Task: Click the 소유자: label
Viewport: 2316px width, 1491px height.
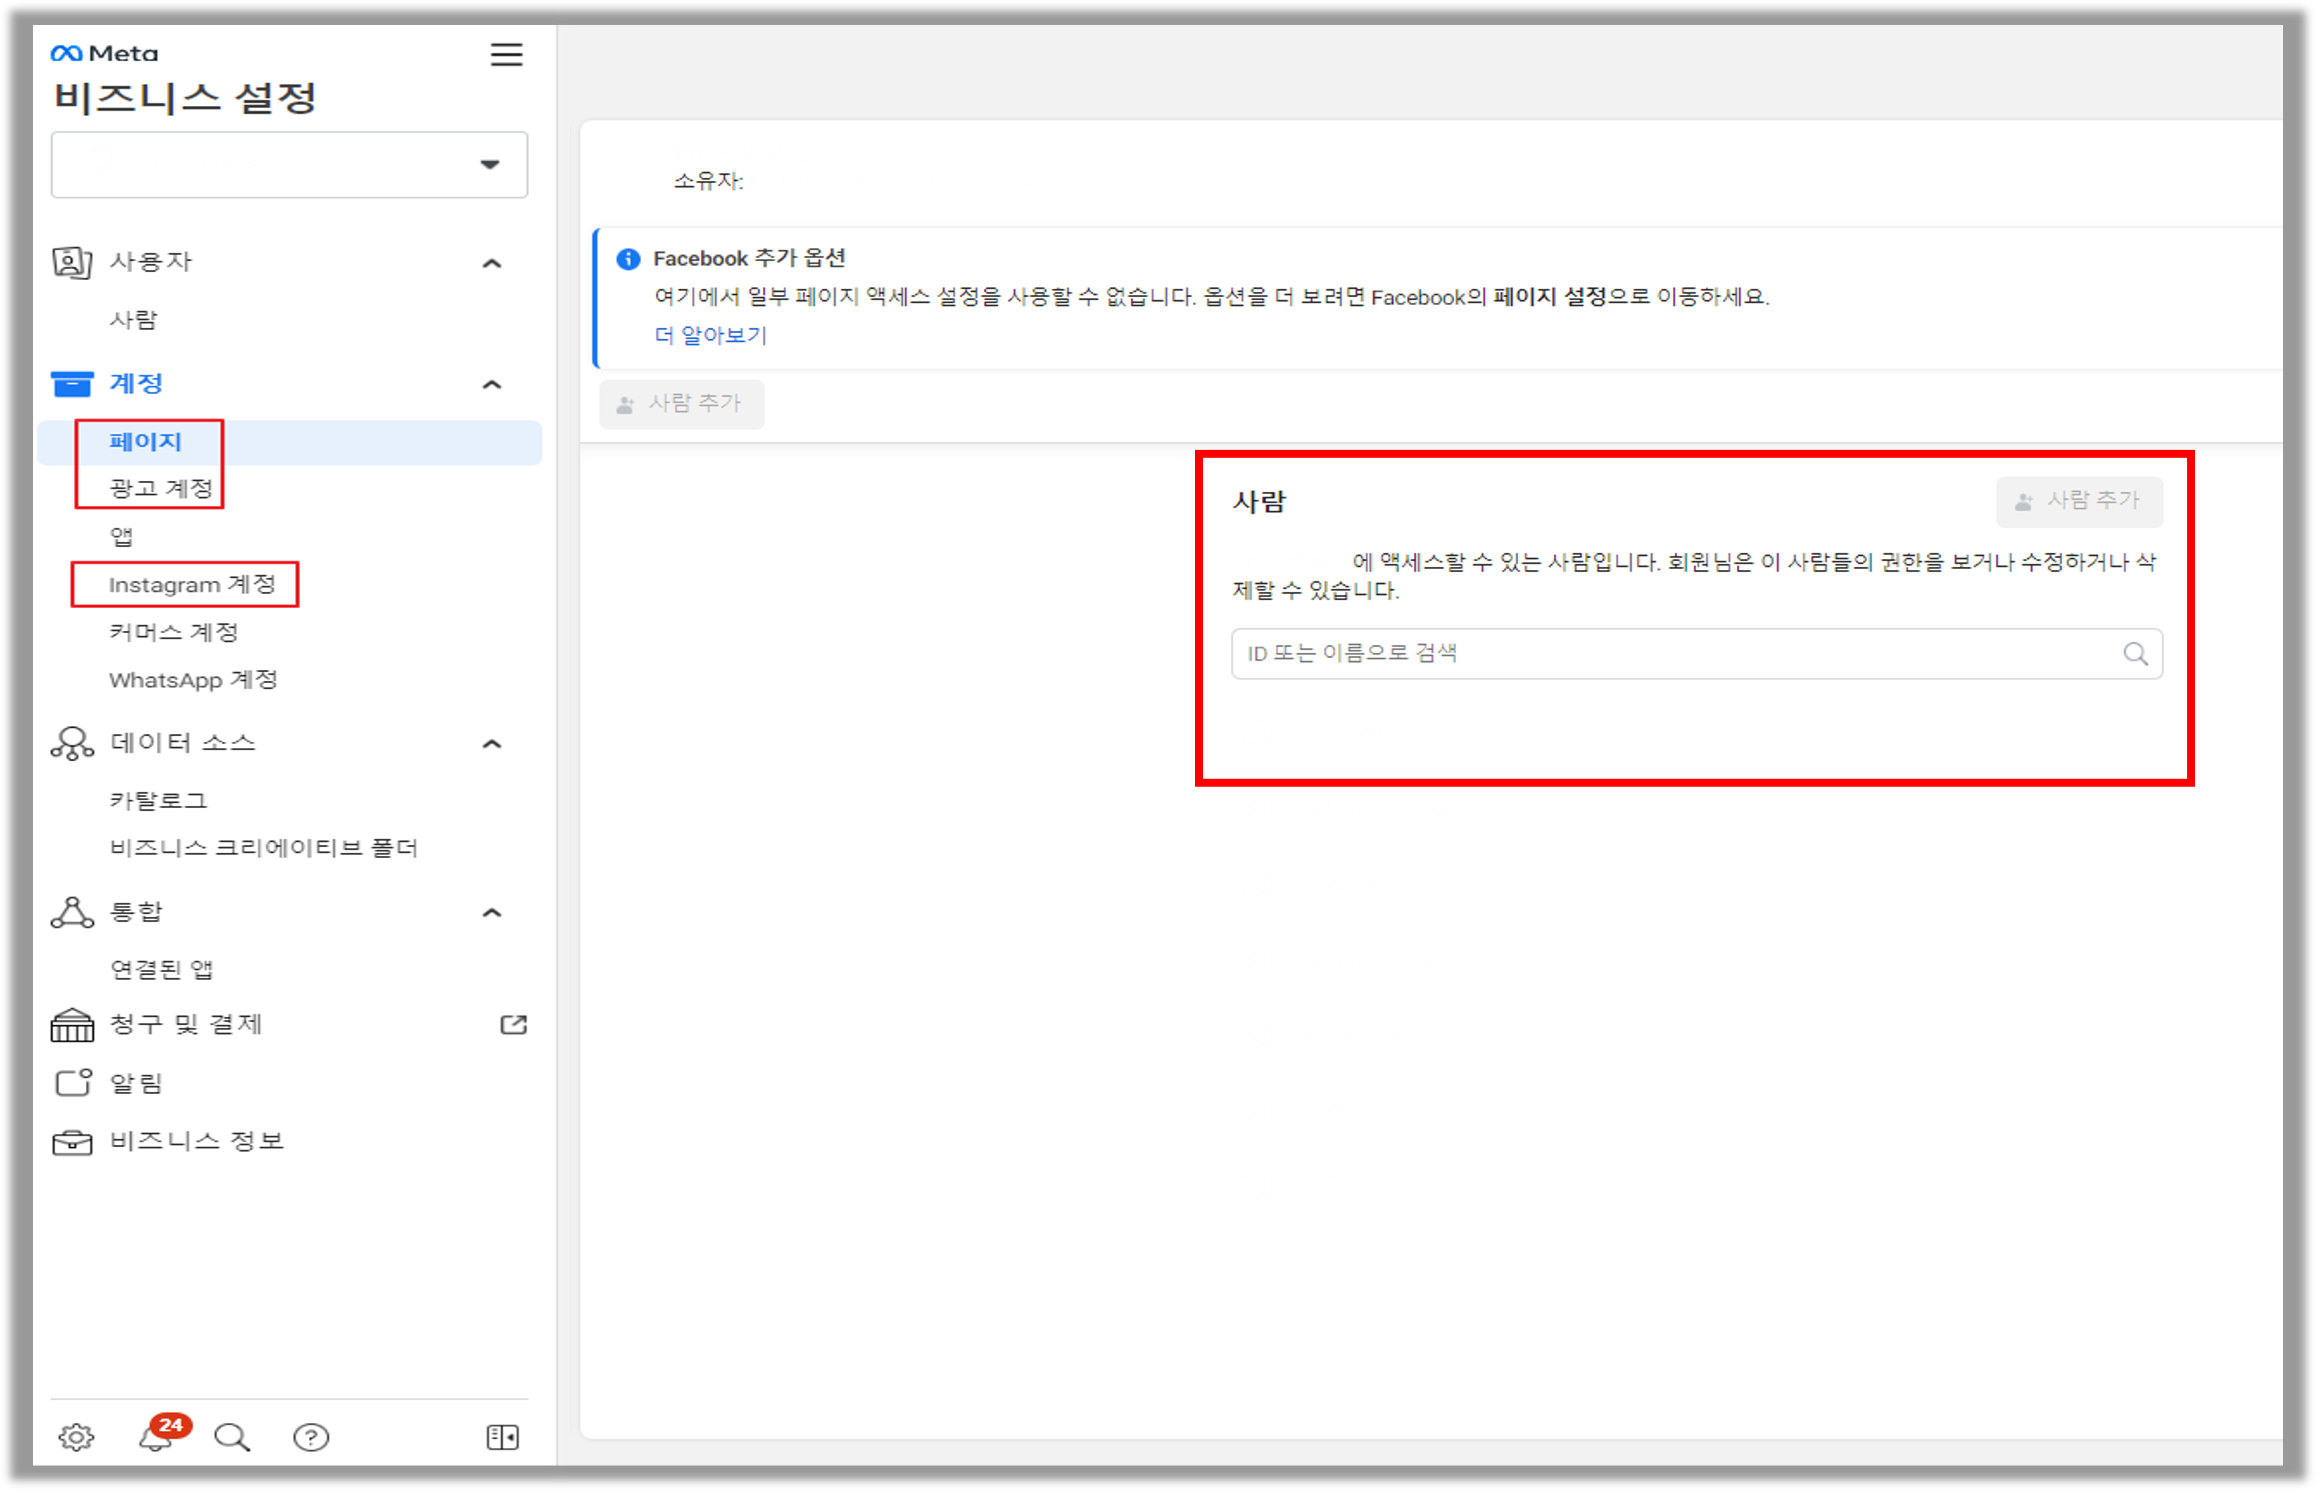Action: coord(708,181)
